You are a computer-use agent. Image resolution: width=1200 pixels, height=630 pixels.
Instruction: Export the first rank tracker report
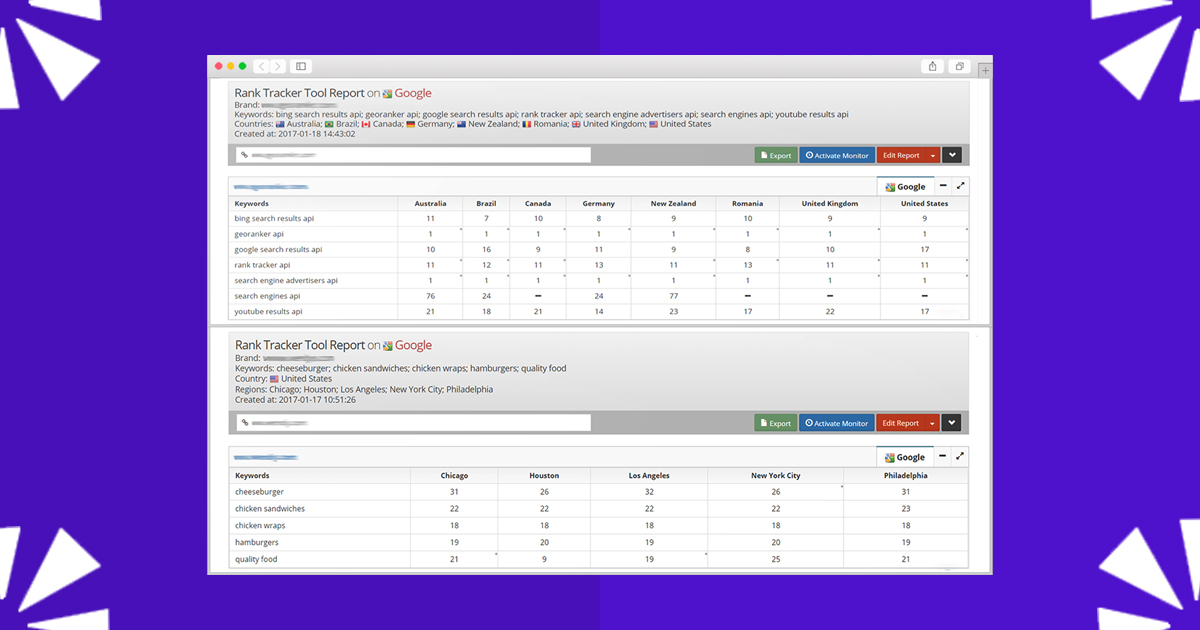[775, 155]
